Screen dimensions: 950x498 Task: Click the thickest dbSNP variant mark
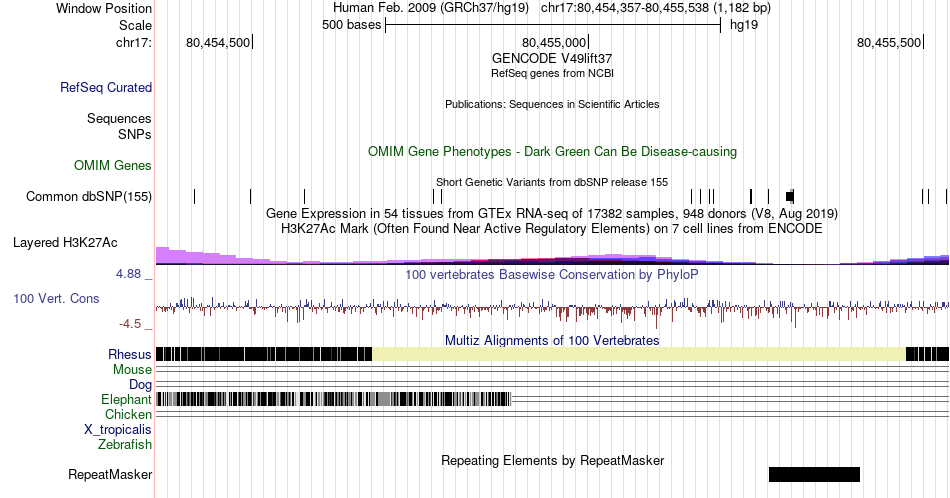(790, 196)
